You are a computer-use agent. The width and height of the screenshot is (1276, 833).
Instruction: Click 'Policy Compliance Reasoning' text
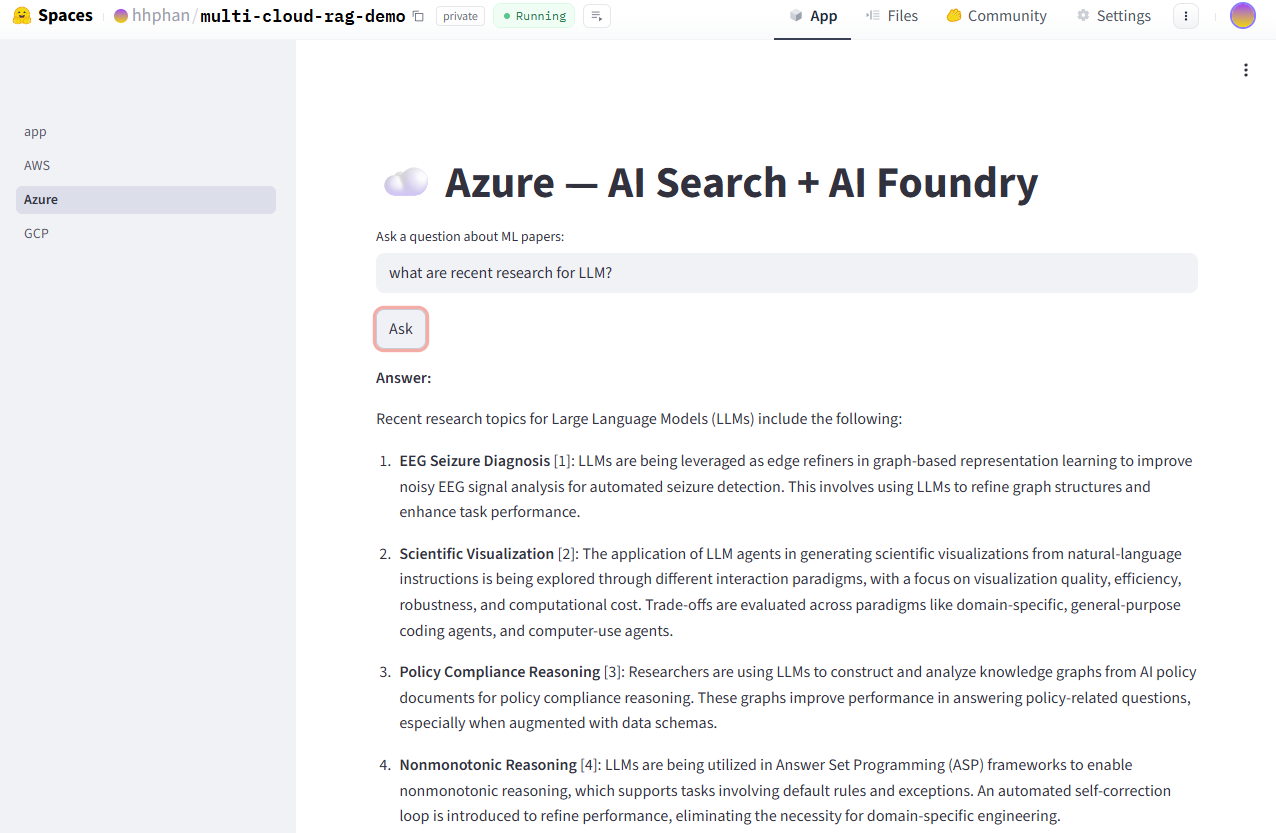[499, 672]
